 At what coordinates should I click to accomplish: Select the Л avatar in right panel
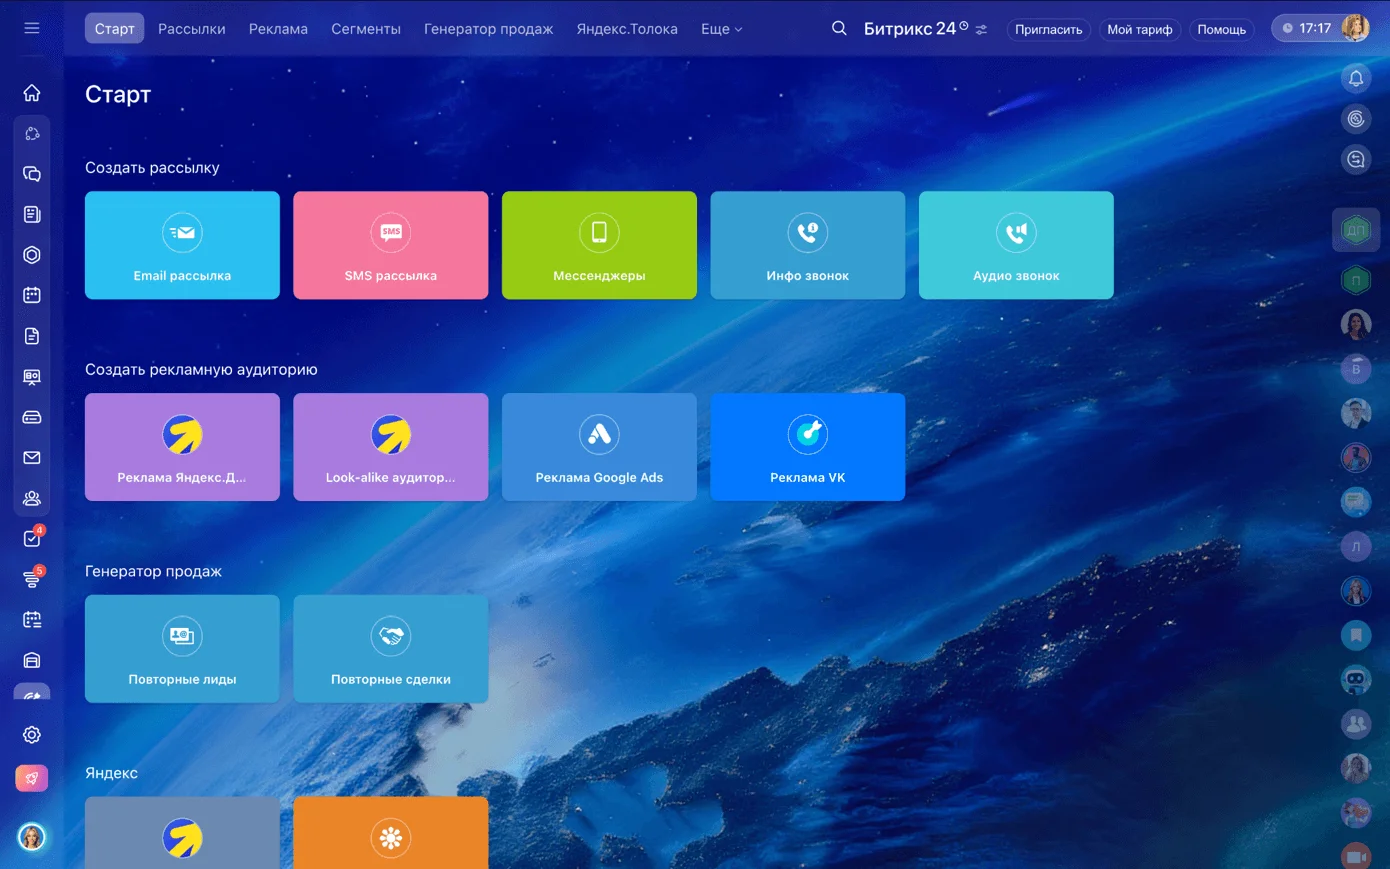point(1356,546)
